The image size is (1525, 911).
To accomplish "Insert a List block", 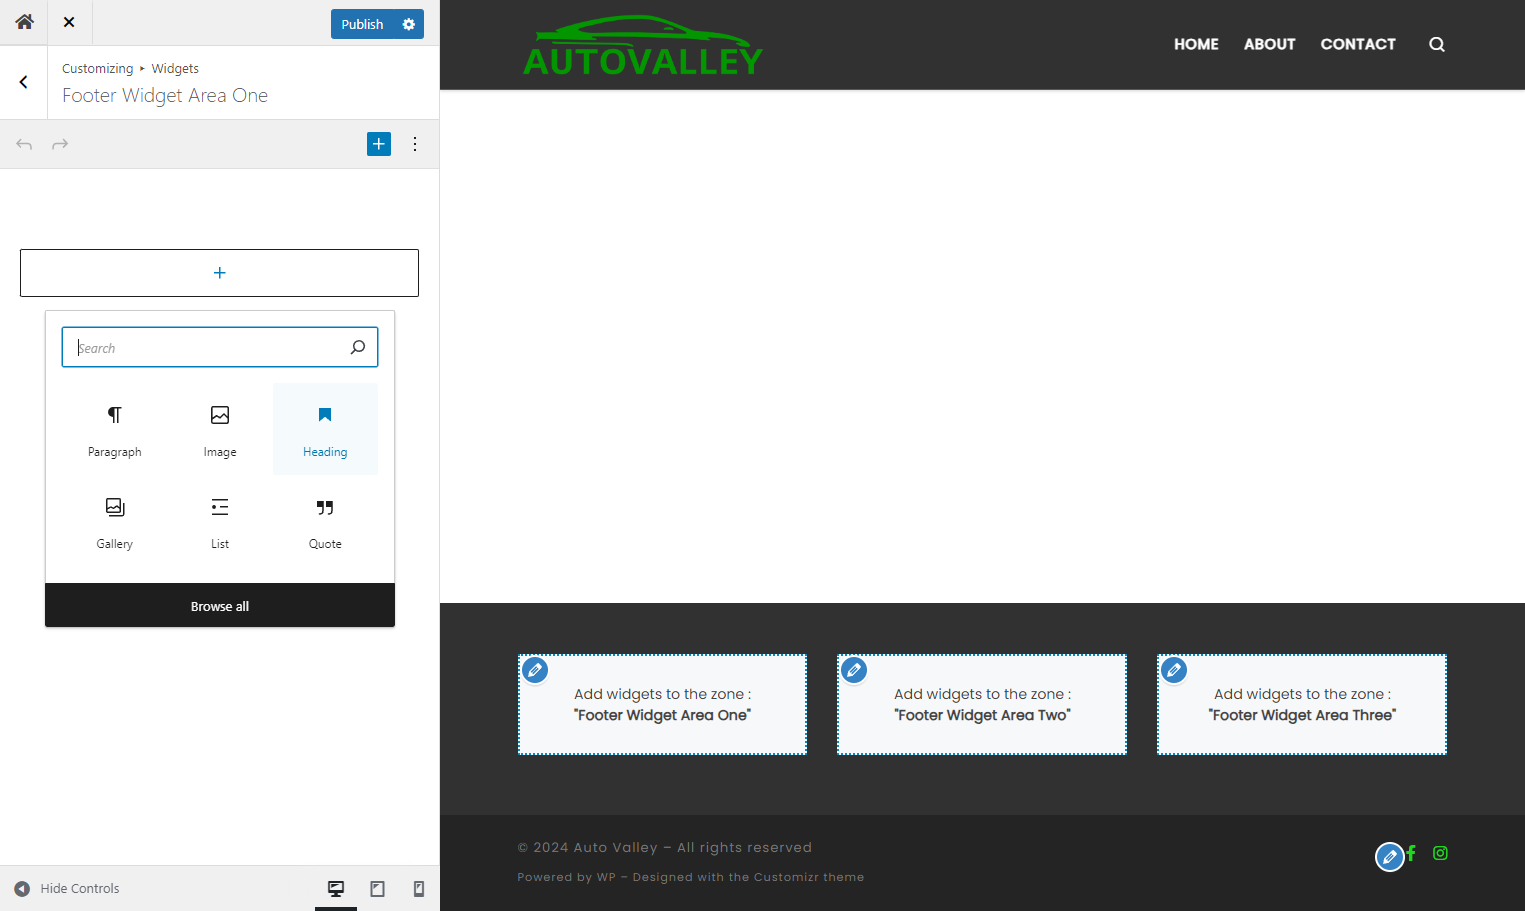I will click(220, 522).
